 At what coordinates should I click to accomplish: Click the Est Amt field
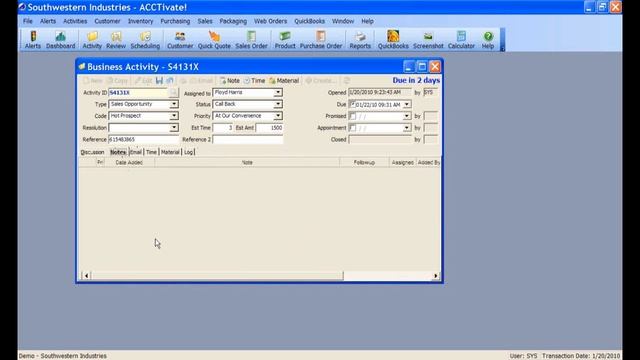[269, 128]
